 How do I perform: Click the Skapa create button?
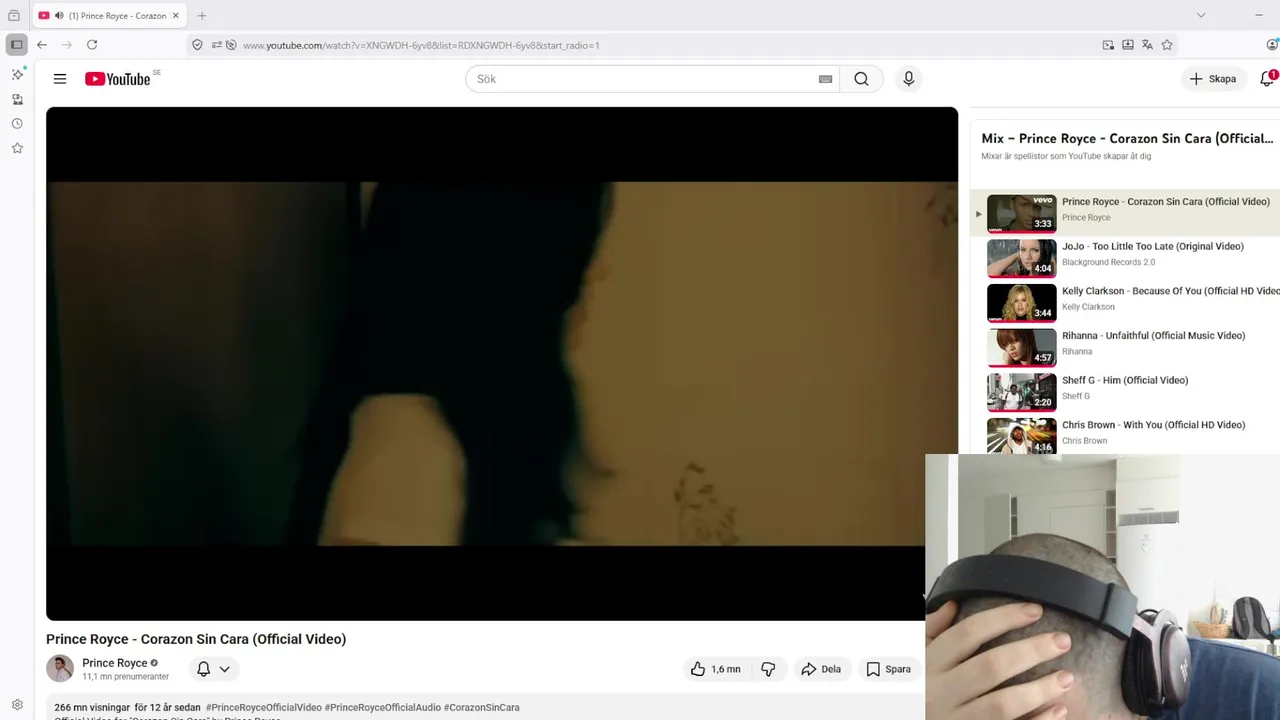tap(1213, 79)
